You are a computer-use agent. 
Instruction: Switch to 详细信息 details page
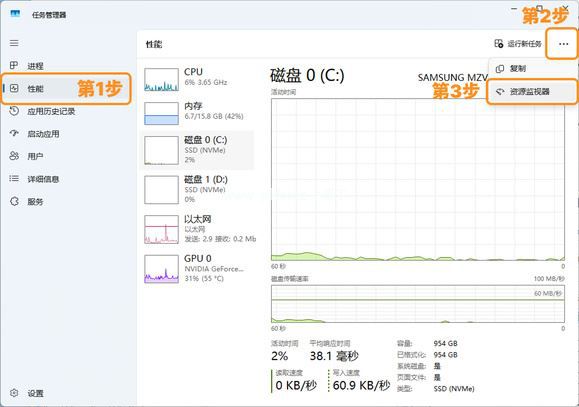tap(43, 179)
